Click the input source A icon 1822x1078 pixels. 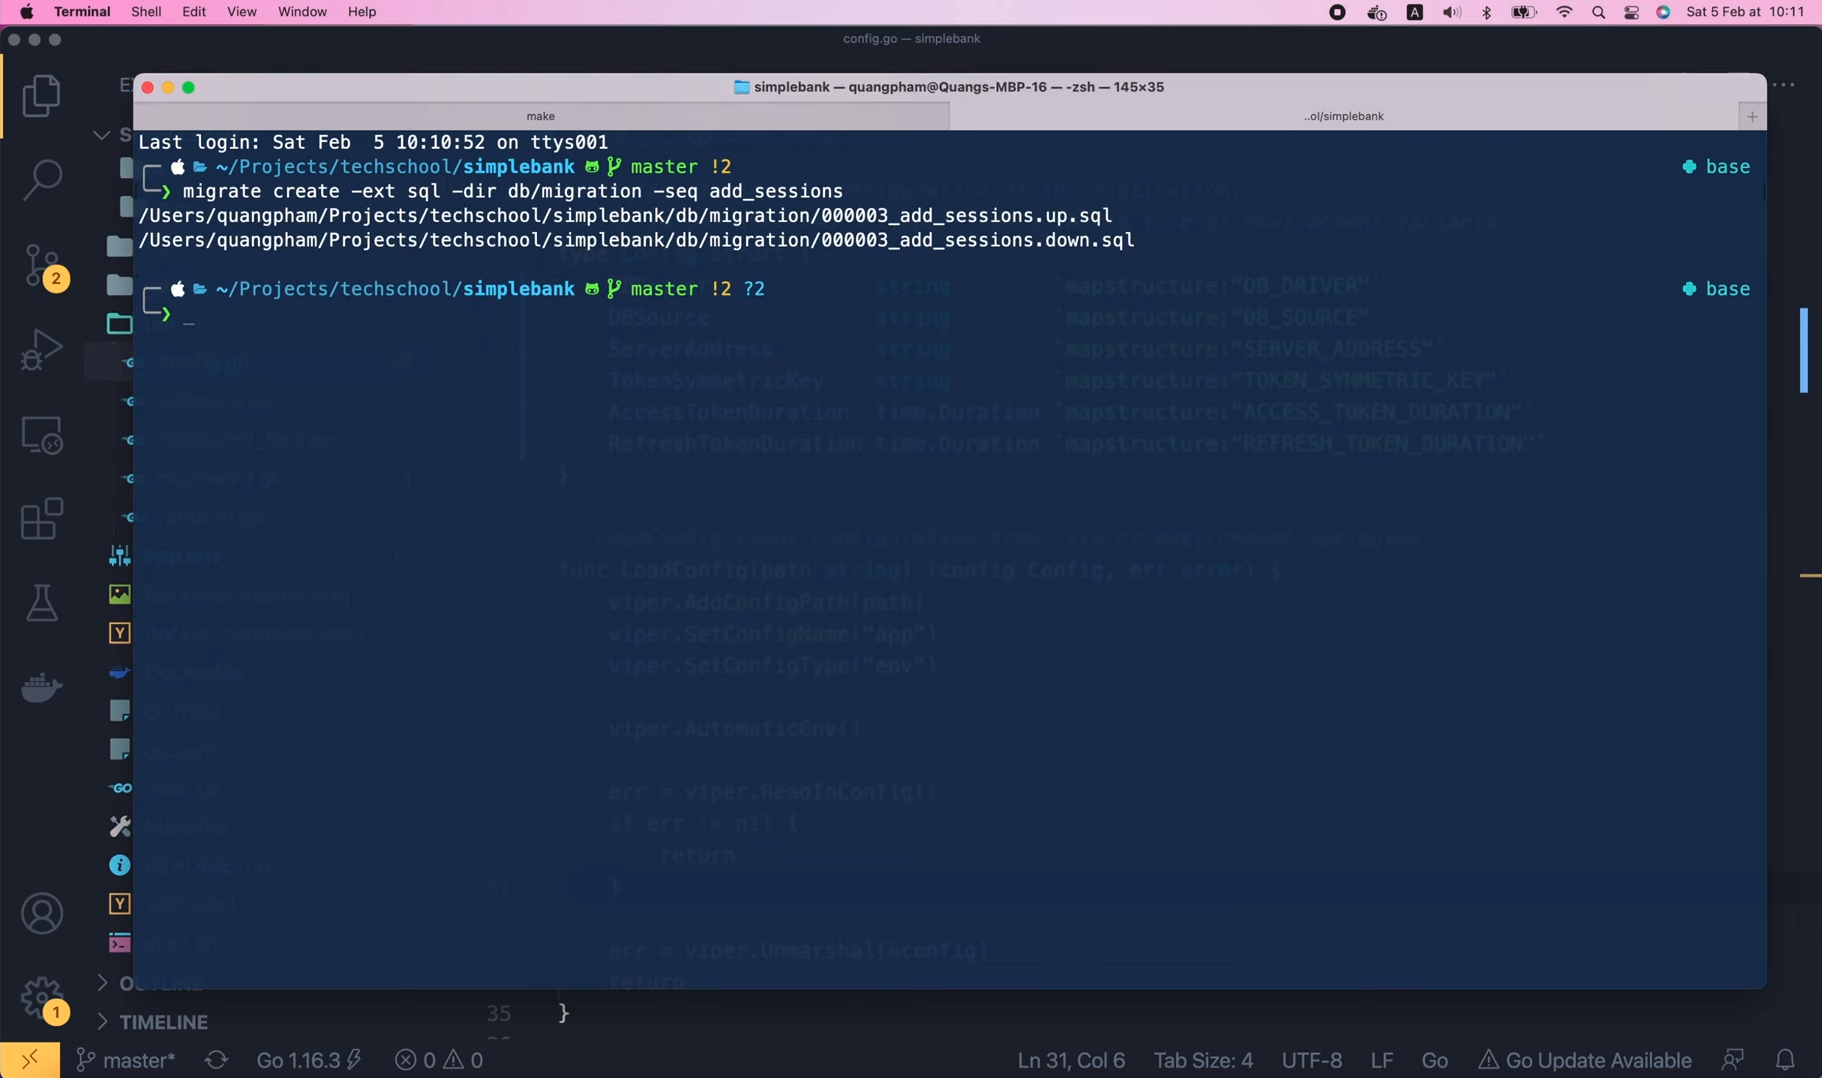pyautogui.click(x=1414, y=12)
